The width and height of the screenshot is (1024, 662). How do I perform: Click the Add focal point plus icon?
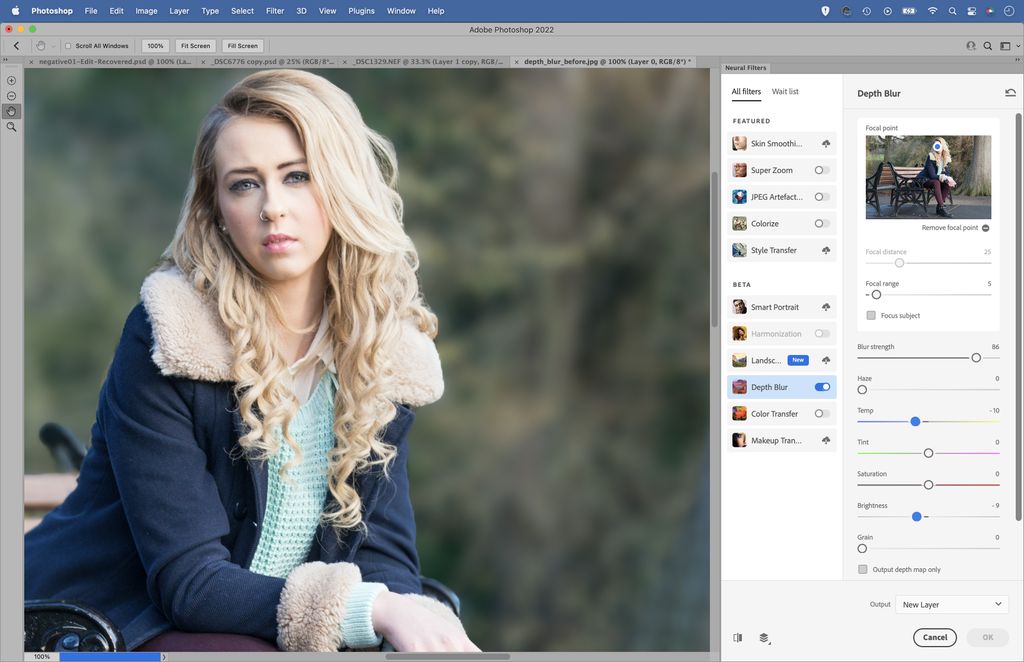pos(11,80)
